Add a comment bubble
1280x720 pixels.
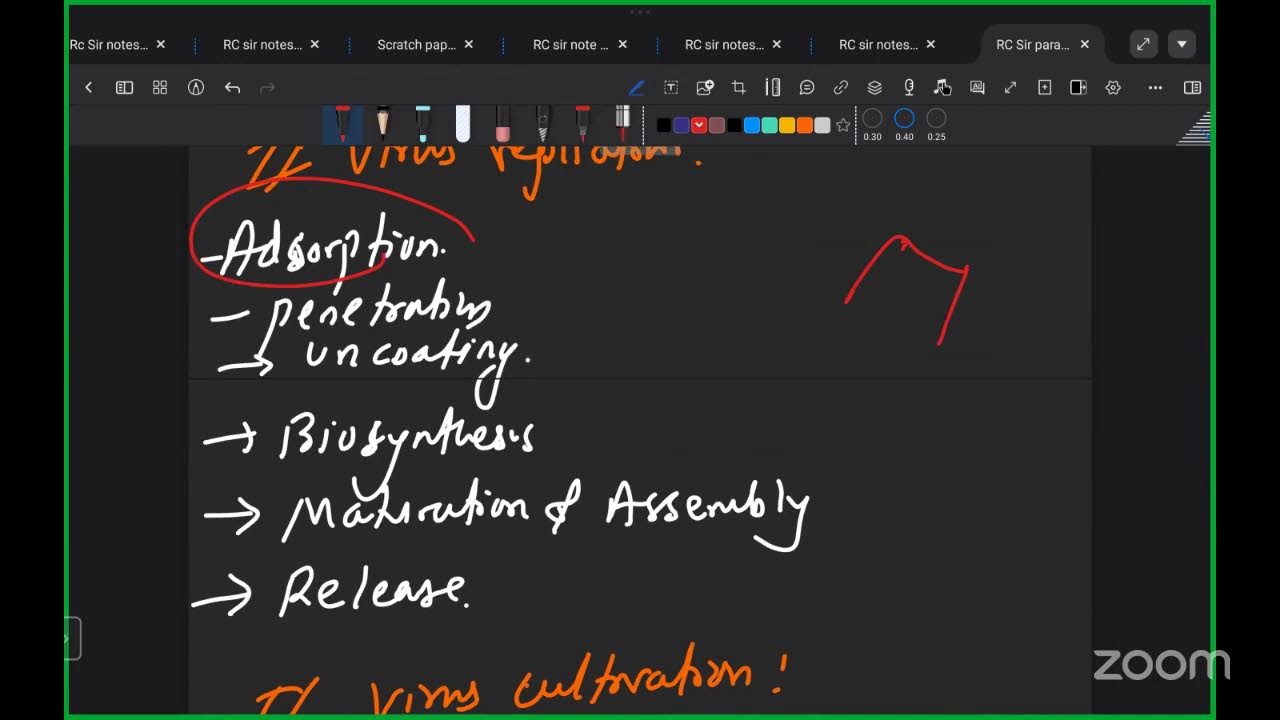(x=807, y=88)
